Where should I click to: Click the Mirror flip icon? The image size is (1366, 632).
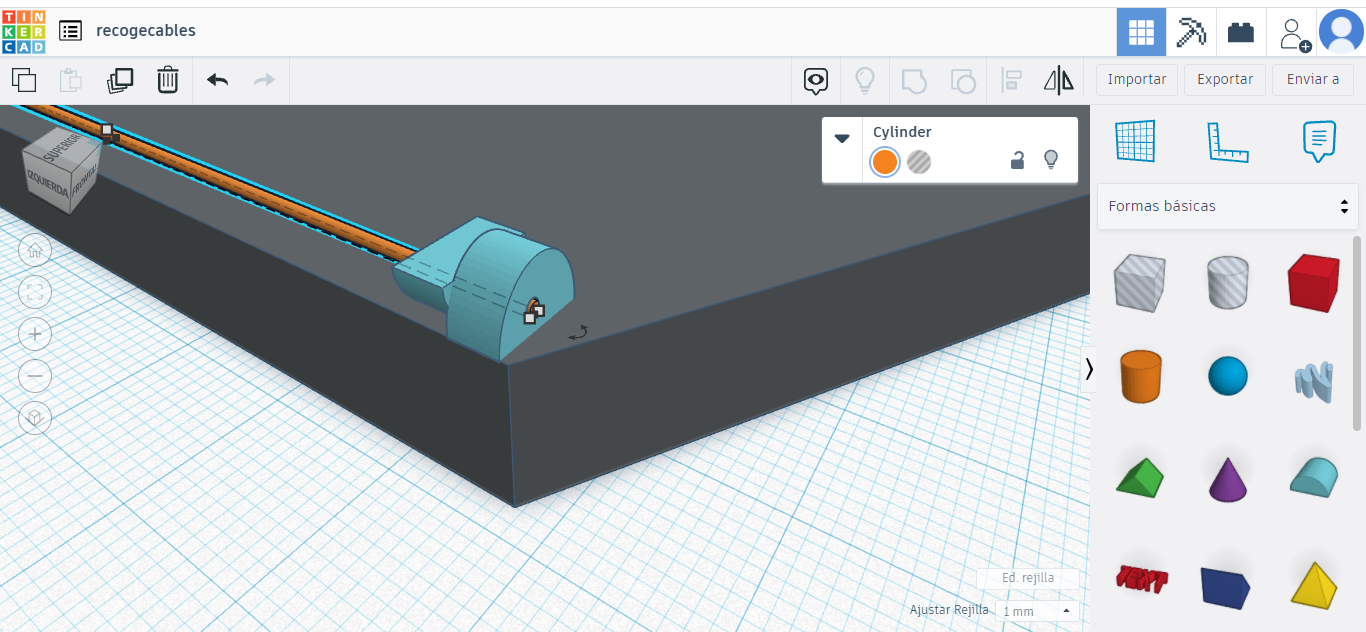pyautogui.click(x=1058, y=80)
